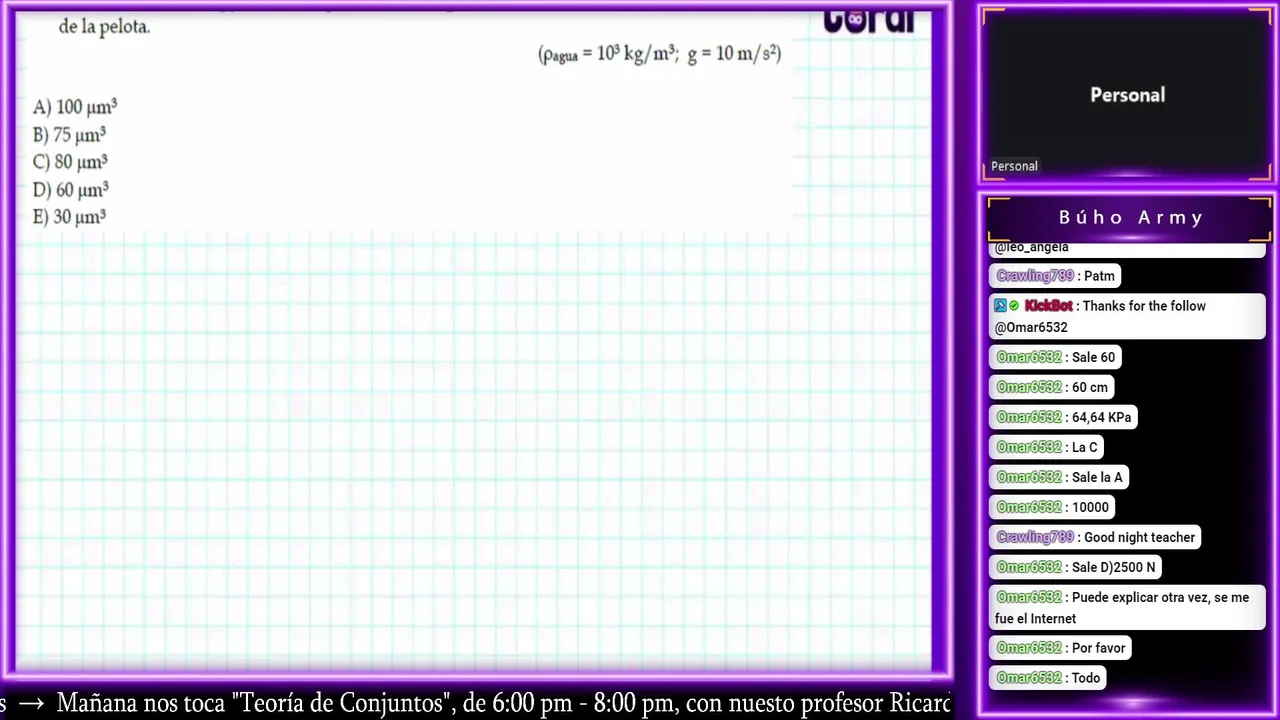Click the Búho Army chat header

pos(1130,217)
